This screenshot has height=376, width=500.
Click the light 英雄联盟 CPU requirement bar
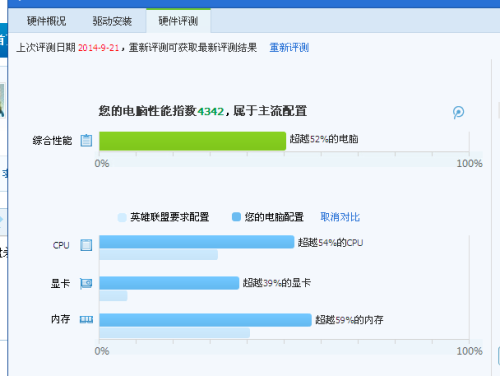(158, 255)
